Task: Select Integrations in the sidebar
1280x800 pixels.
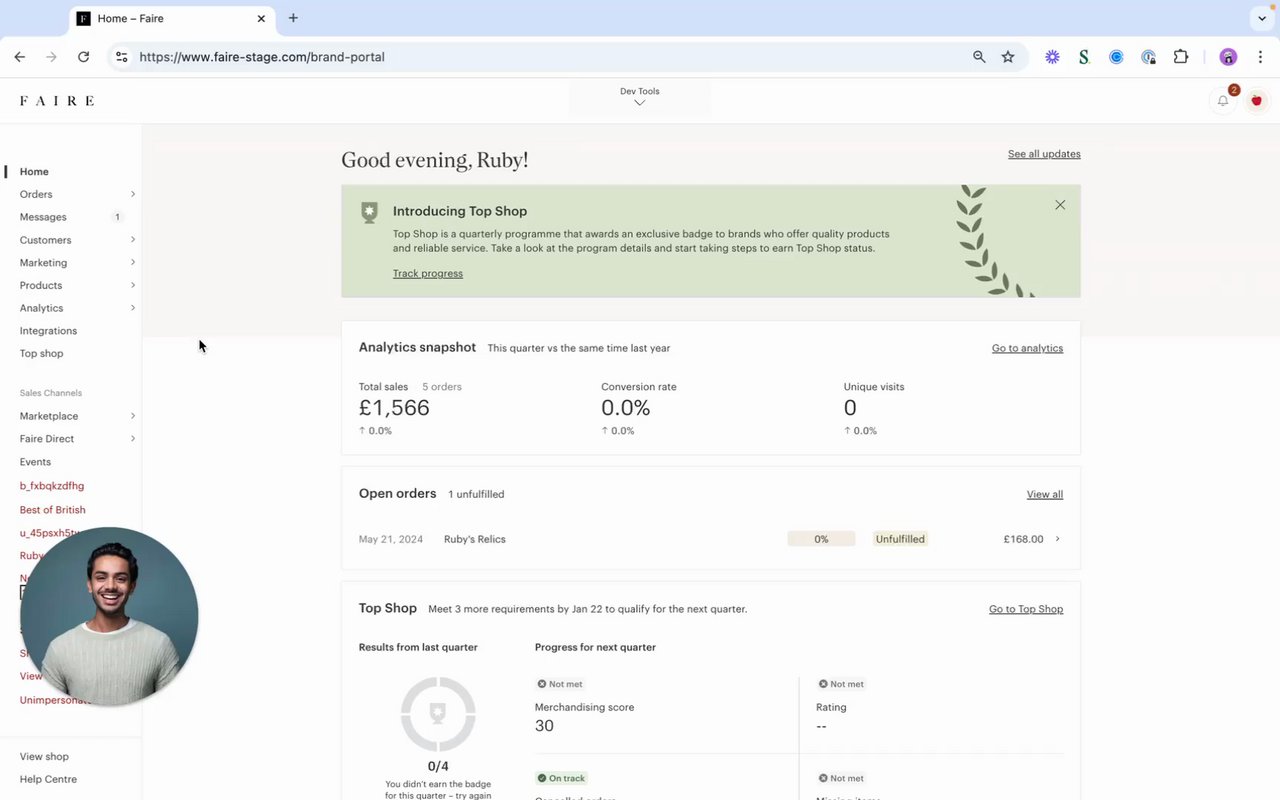Action: point(48,331)
